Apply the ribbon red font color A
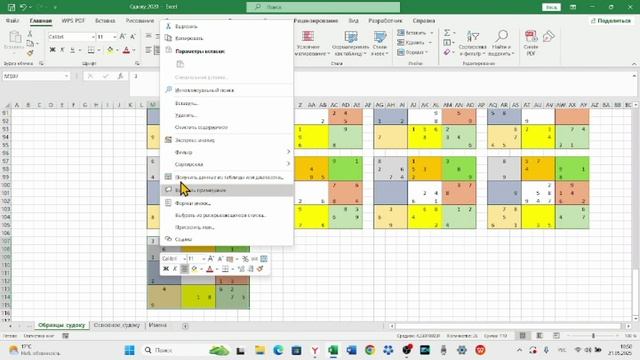Image resolution: width=640 pixels, height=360 pixels. 126,50
